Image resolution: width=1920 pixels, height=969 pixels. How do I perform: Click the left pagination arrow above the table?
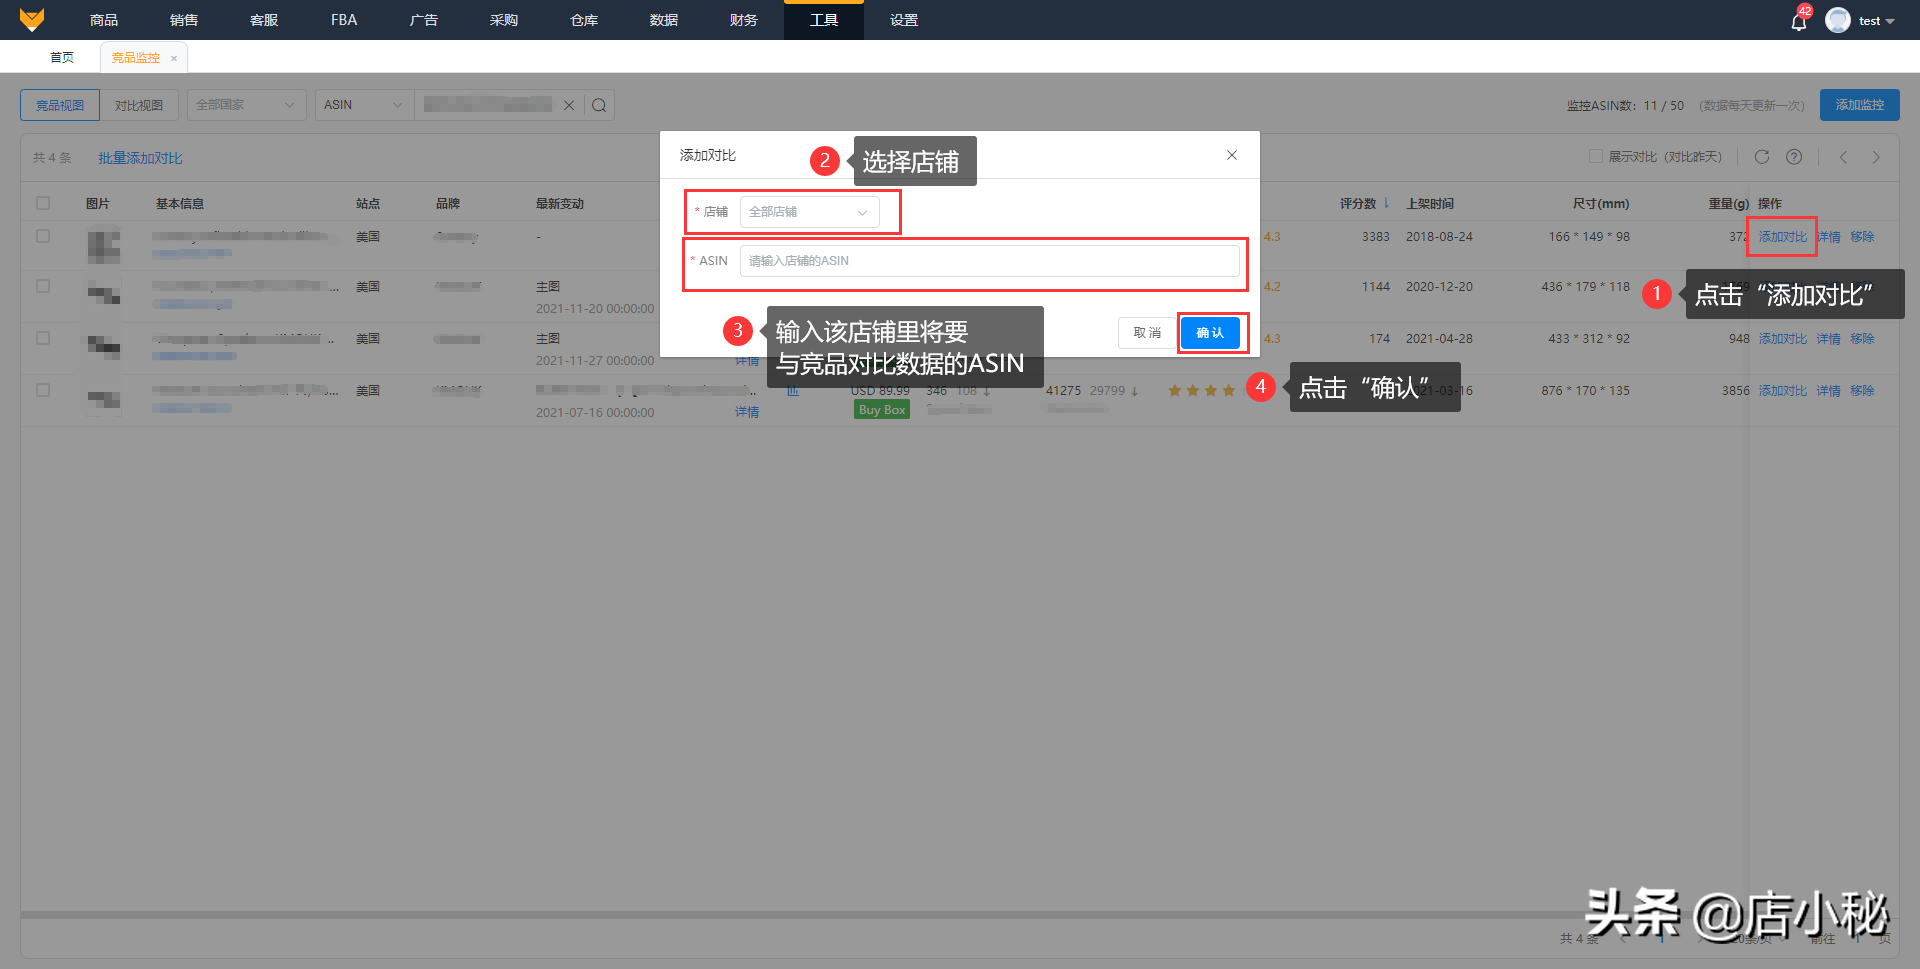[x=1844, y=157]
